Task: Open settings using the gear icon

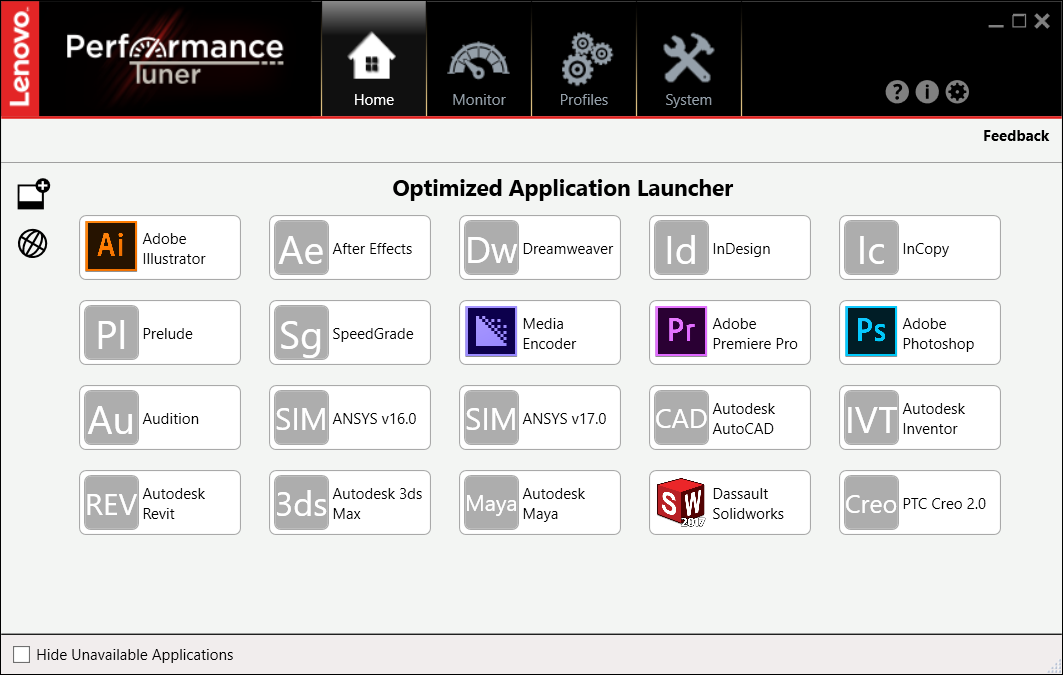Action: pos(957,91)
